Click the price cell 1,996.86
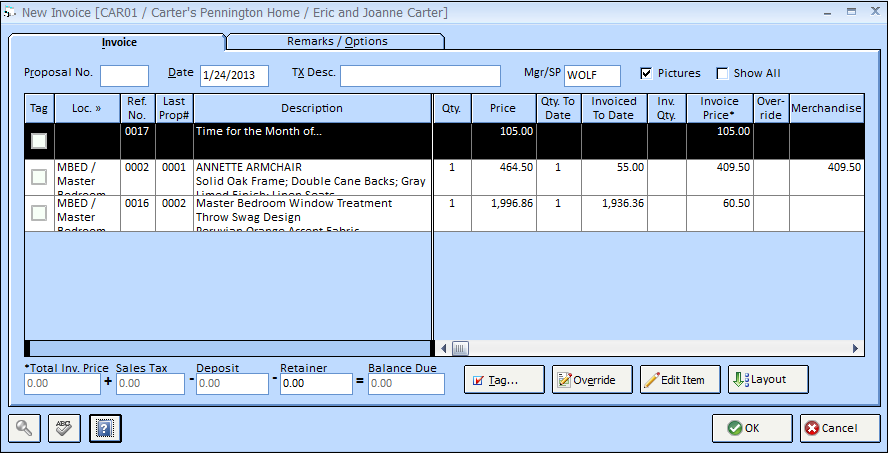 (x=503, y=213)
